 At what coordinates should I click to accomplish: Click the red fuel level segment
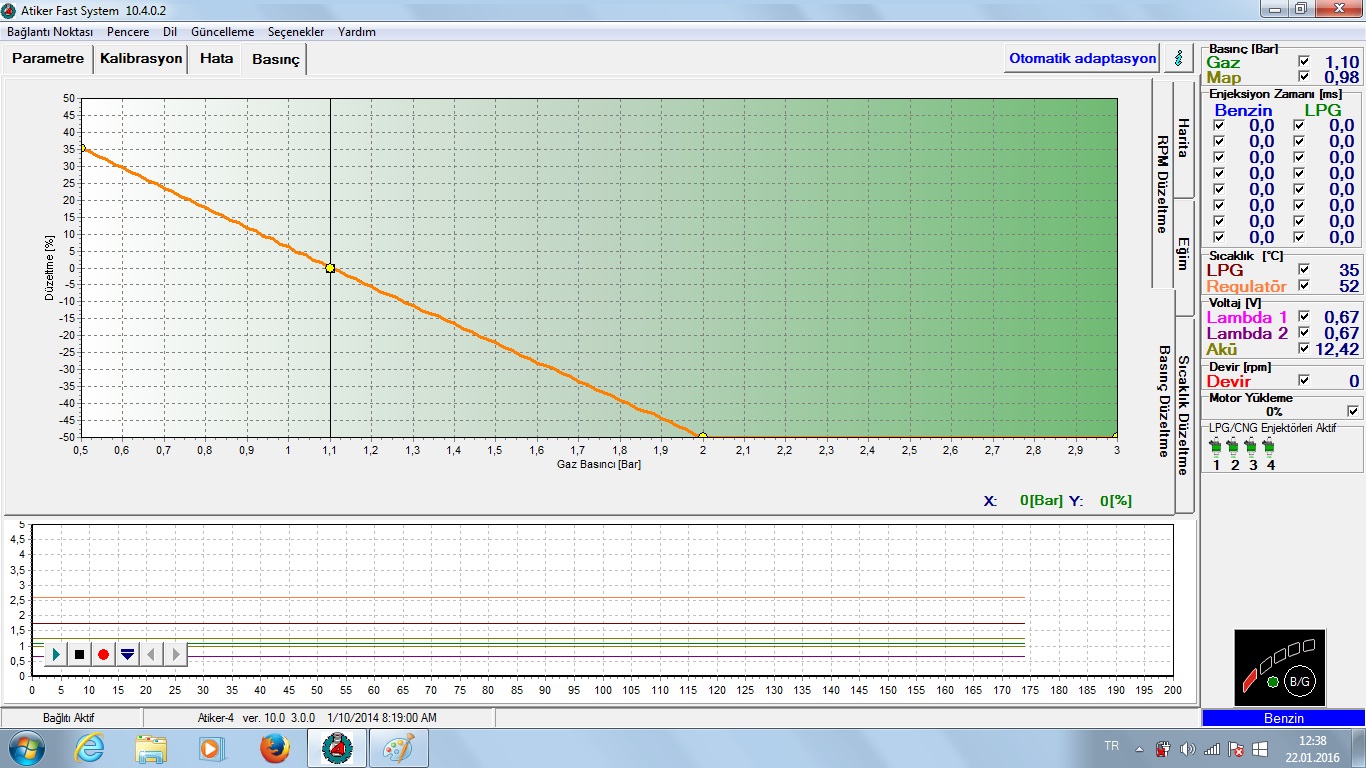(1250, 680)
